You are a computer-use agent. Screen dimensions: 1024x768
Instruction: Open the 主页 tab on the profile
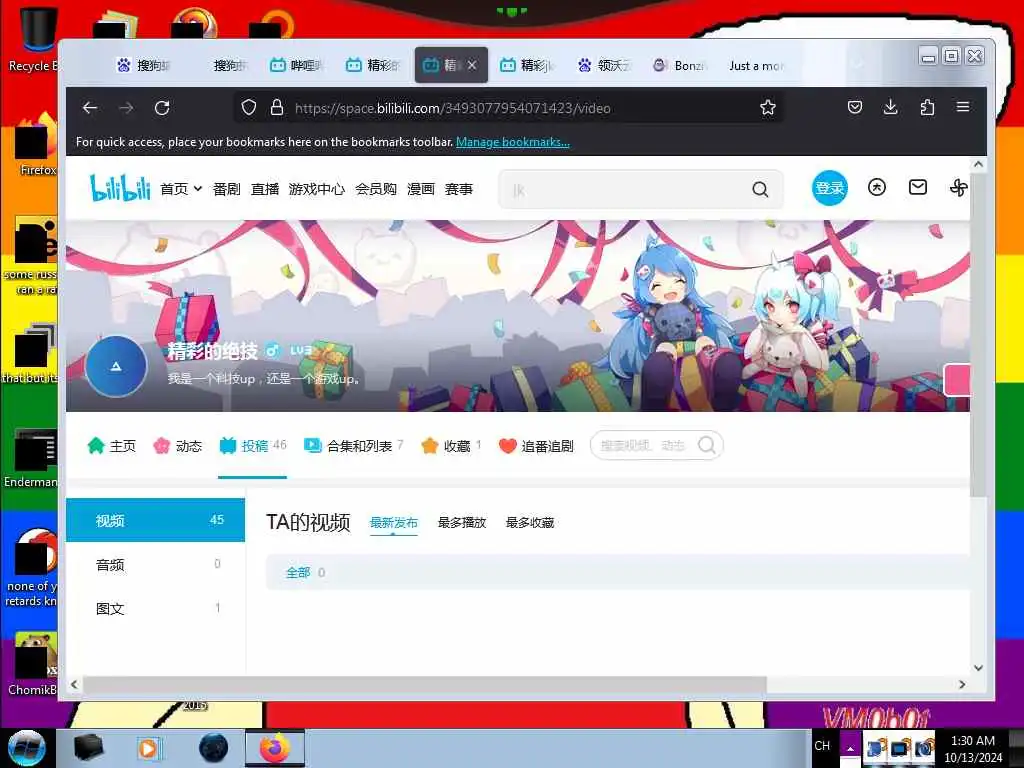coord(112,446)
